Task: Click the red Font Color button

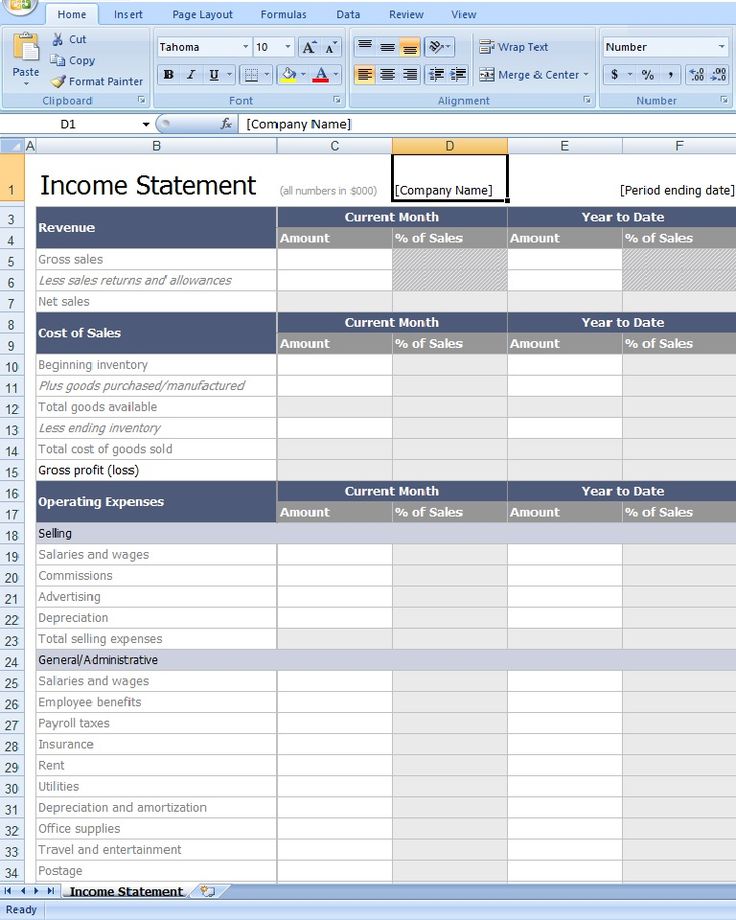Action: [320, 75]
